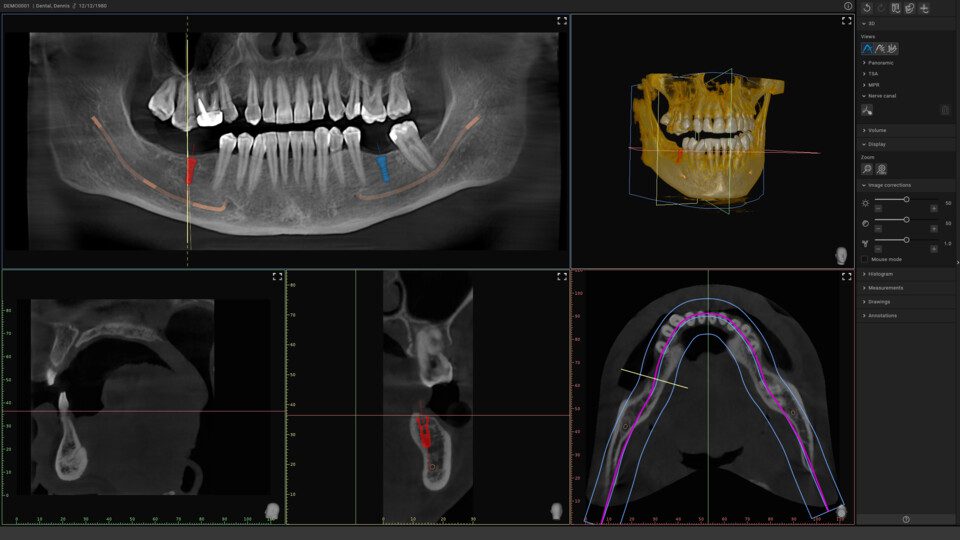Expand the Histogram section
The height and width of the screenshot is (540, 960).
coord(881,273)
